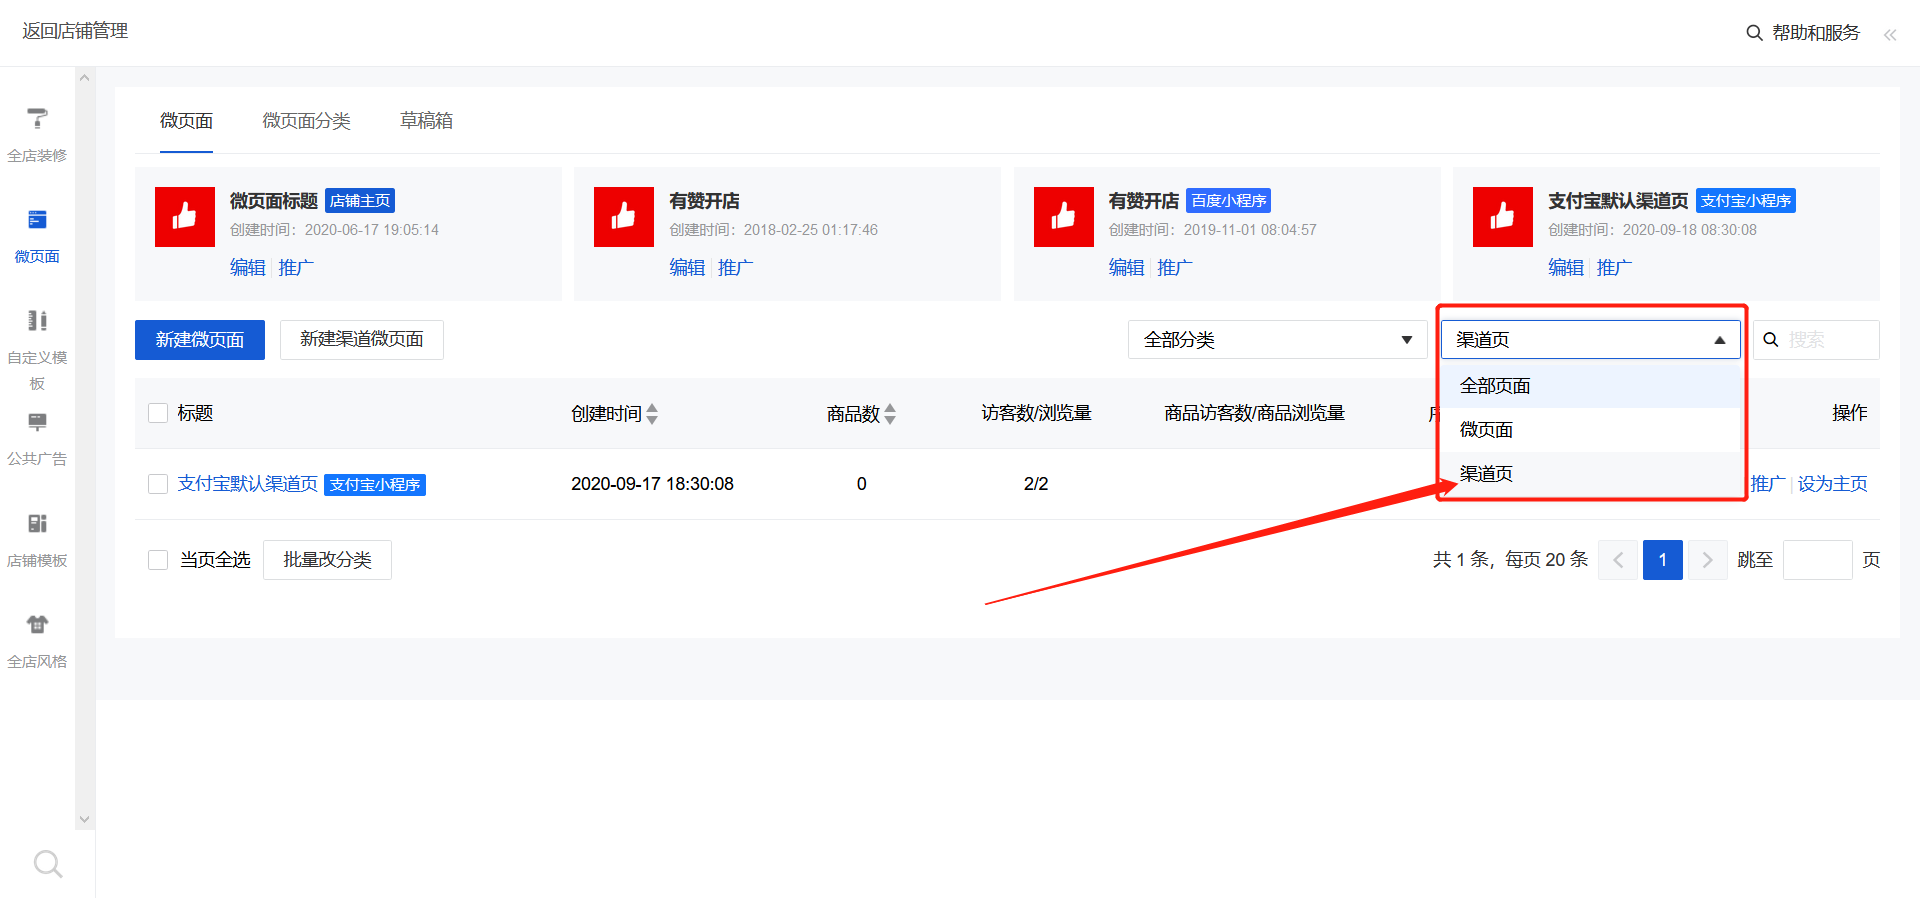Click the search icon in the search box
Screen dimensions: 1920x898
(1770, 340)
